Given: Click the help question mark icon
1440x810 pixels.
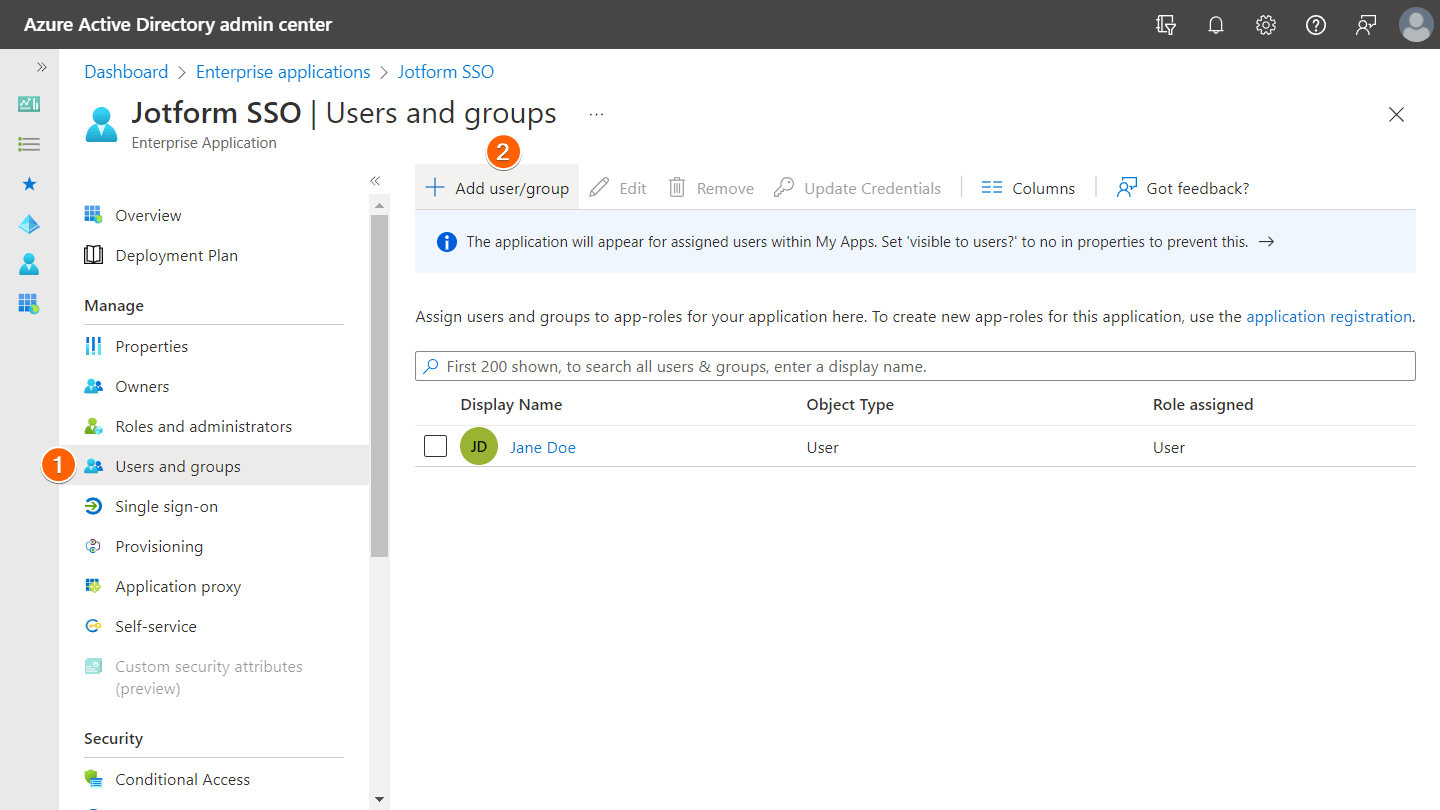Looking at the screenshot, I should (x=1316, y=25).
